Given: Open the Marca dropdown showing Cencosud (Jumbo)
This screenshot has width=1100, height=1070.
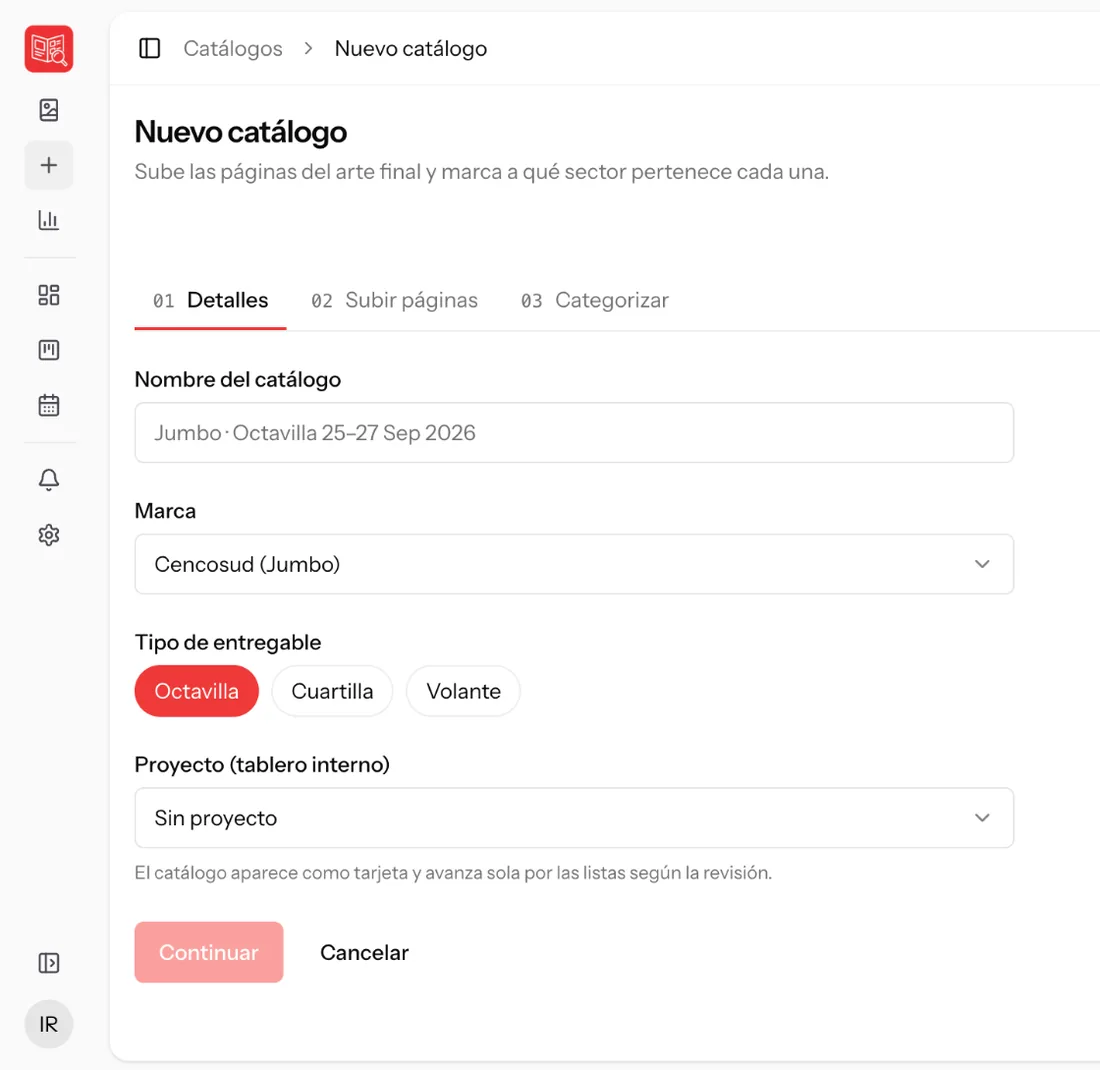Looking at the screenshot, I should 574,564.
